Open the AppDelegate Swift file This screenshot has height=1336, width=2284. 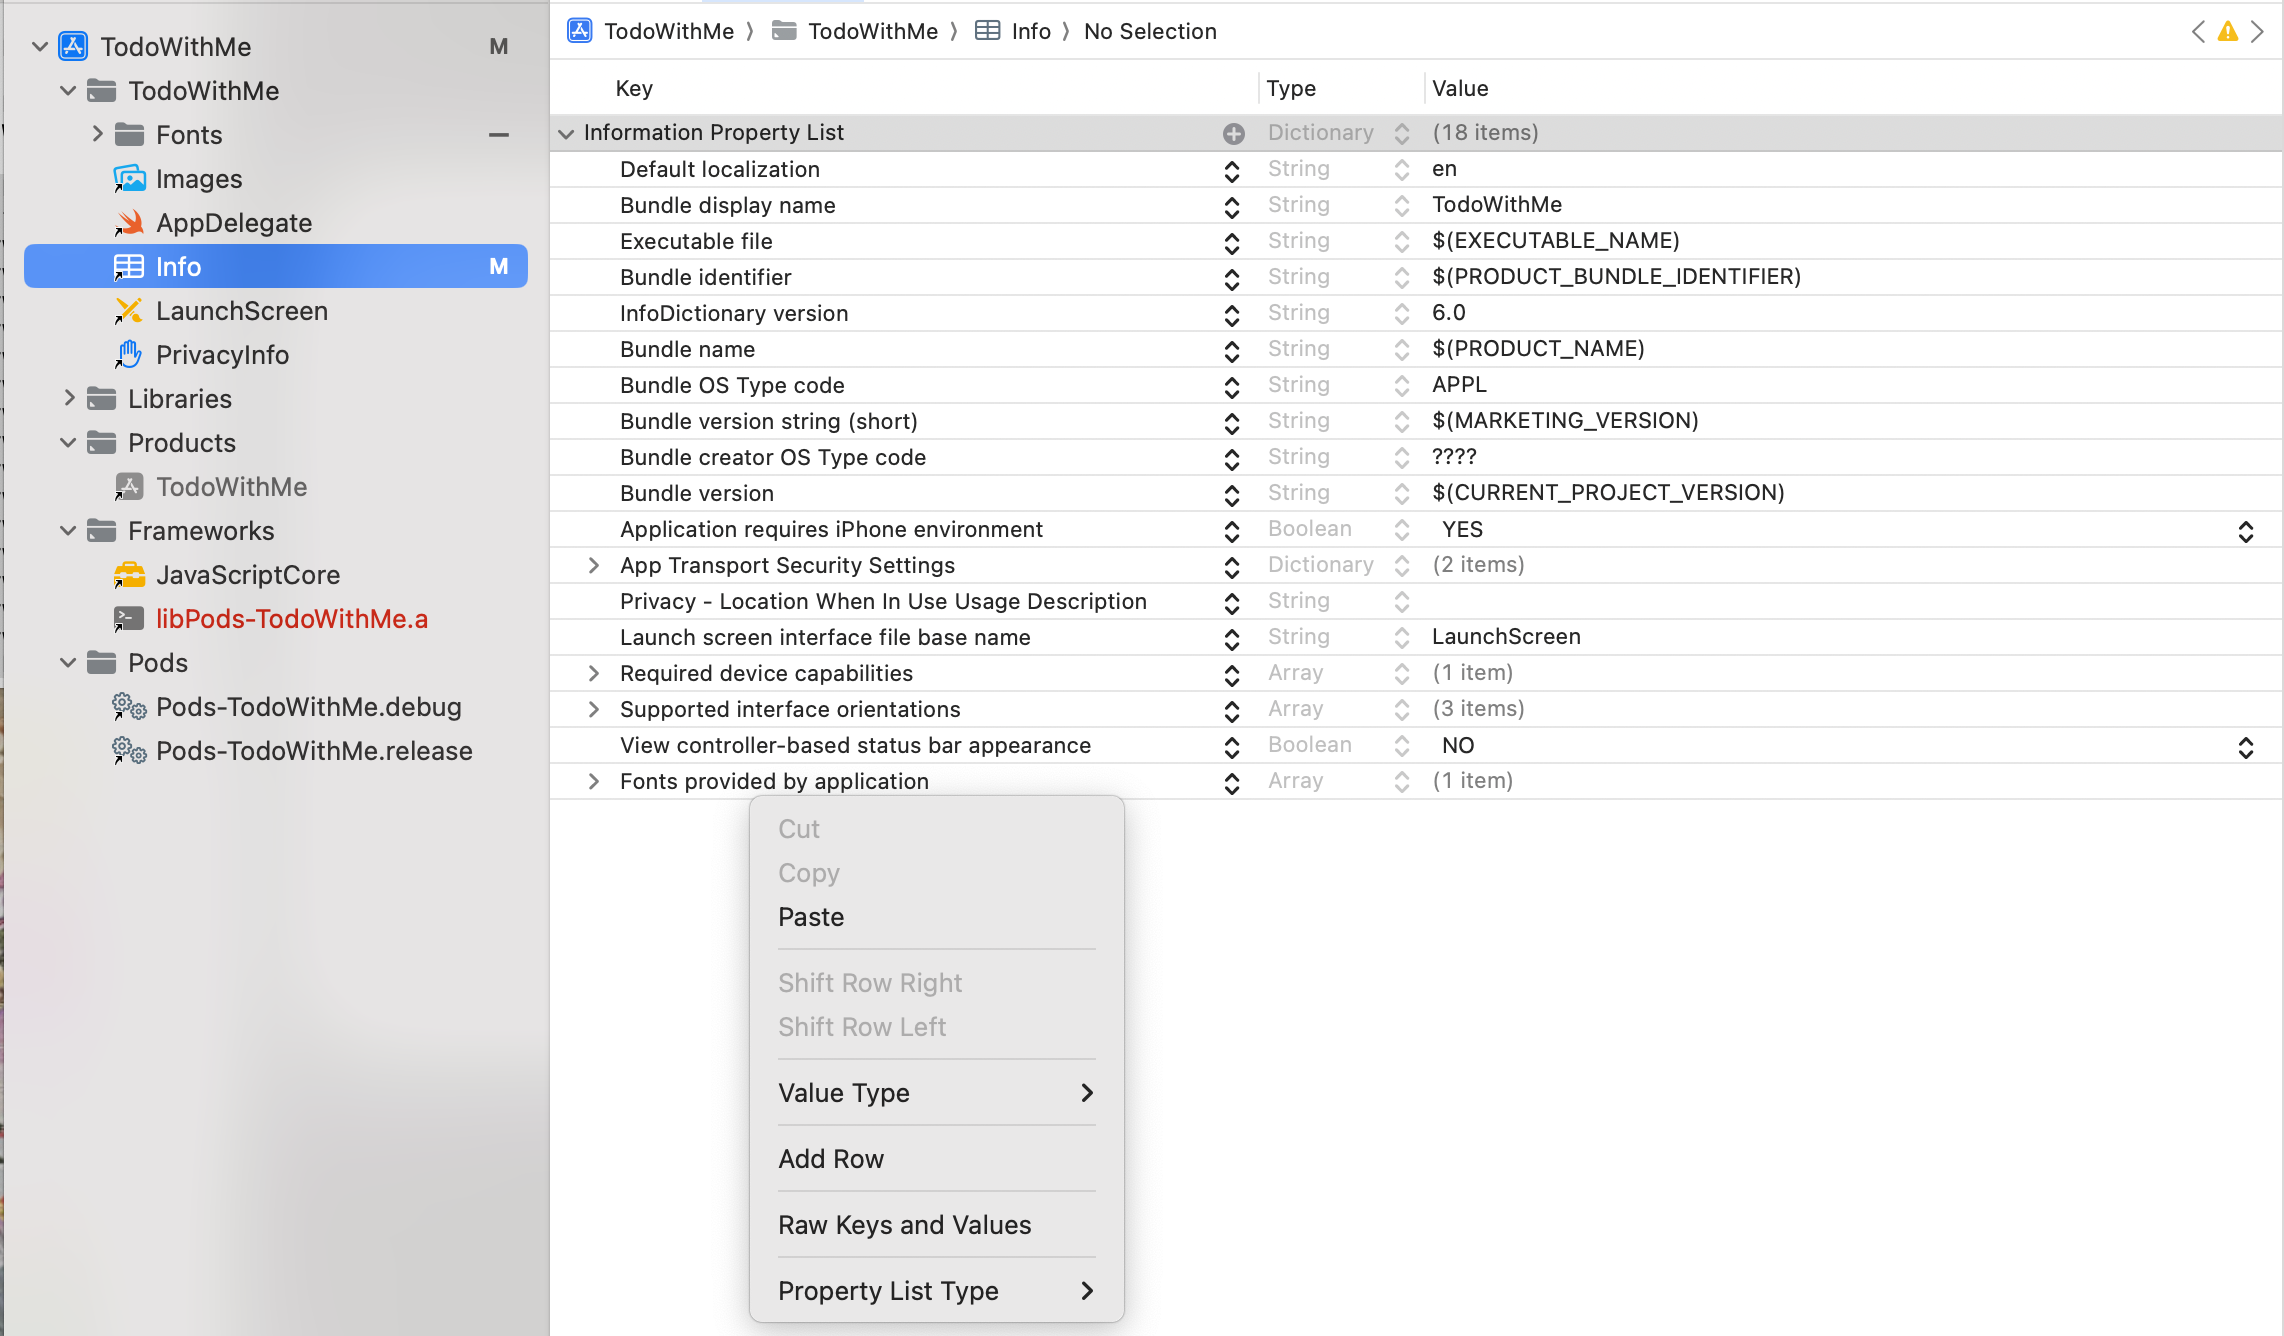tap(233, 223)
